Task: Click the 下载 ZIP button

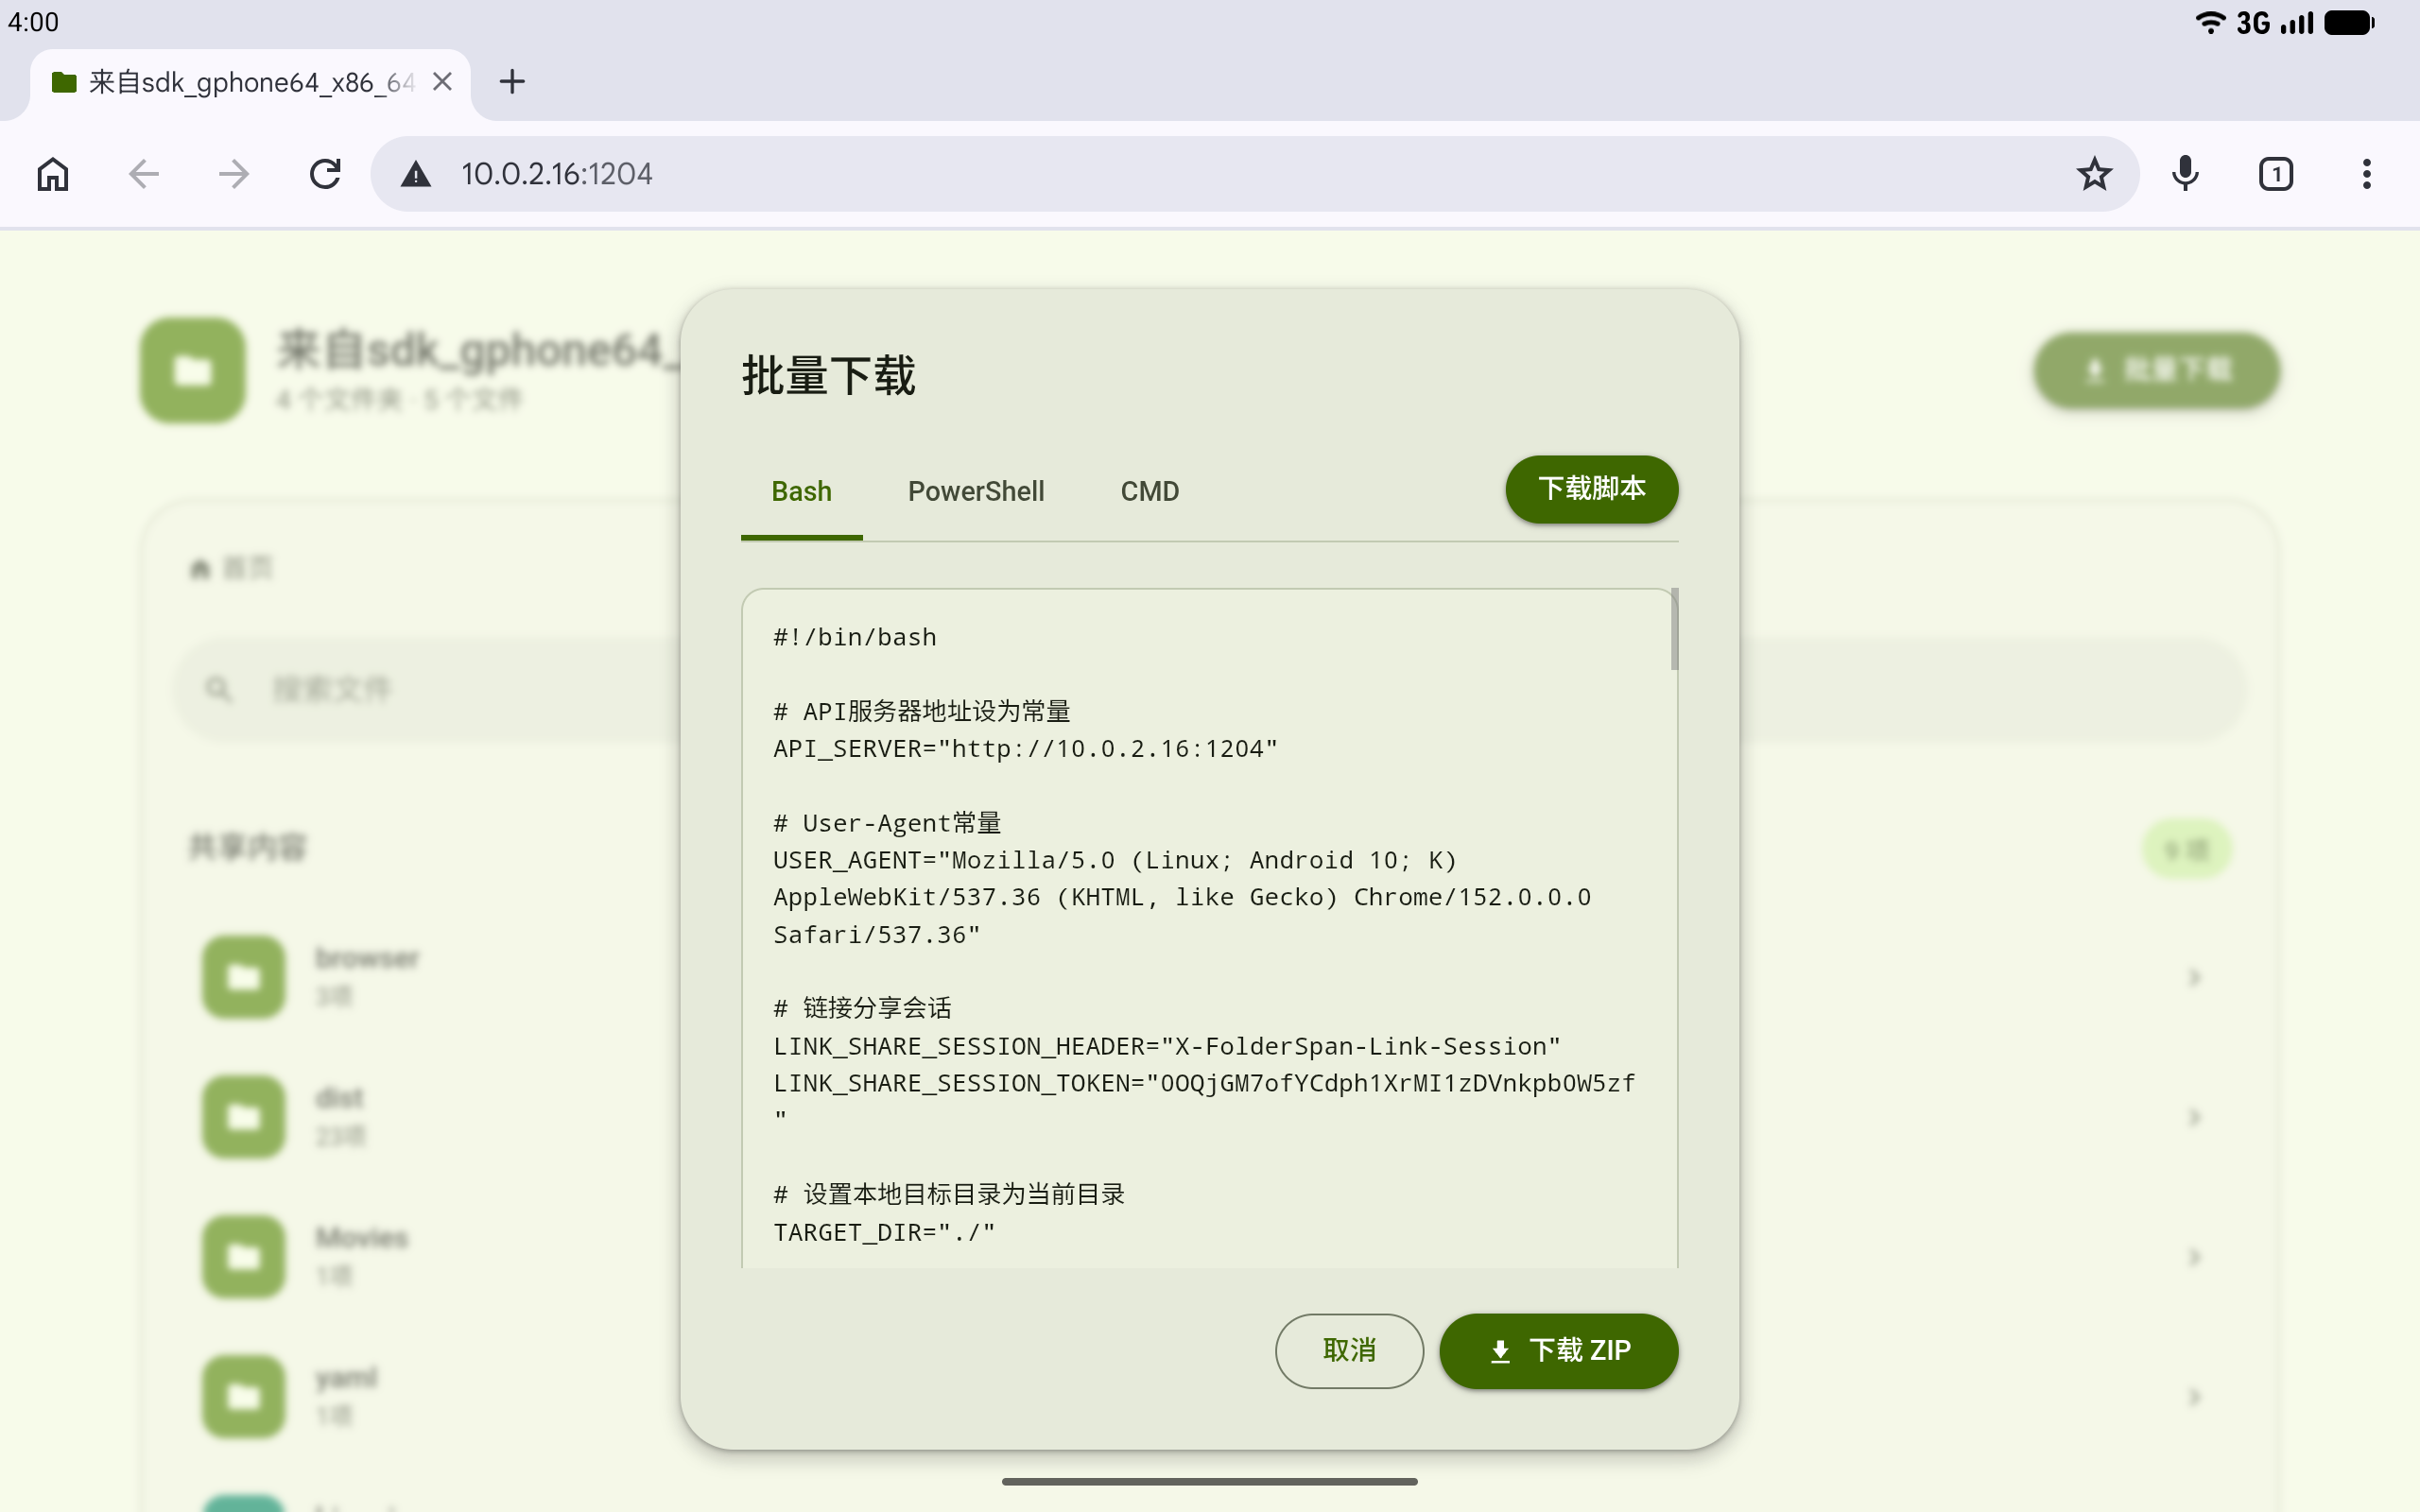Action: 1558,1350
